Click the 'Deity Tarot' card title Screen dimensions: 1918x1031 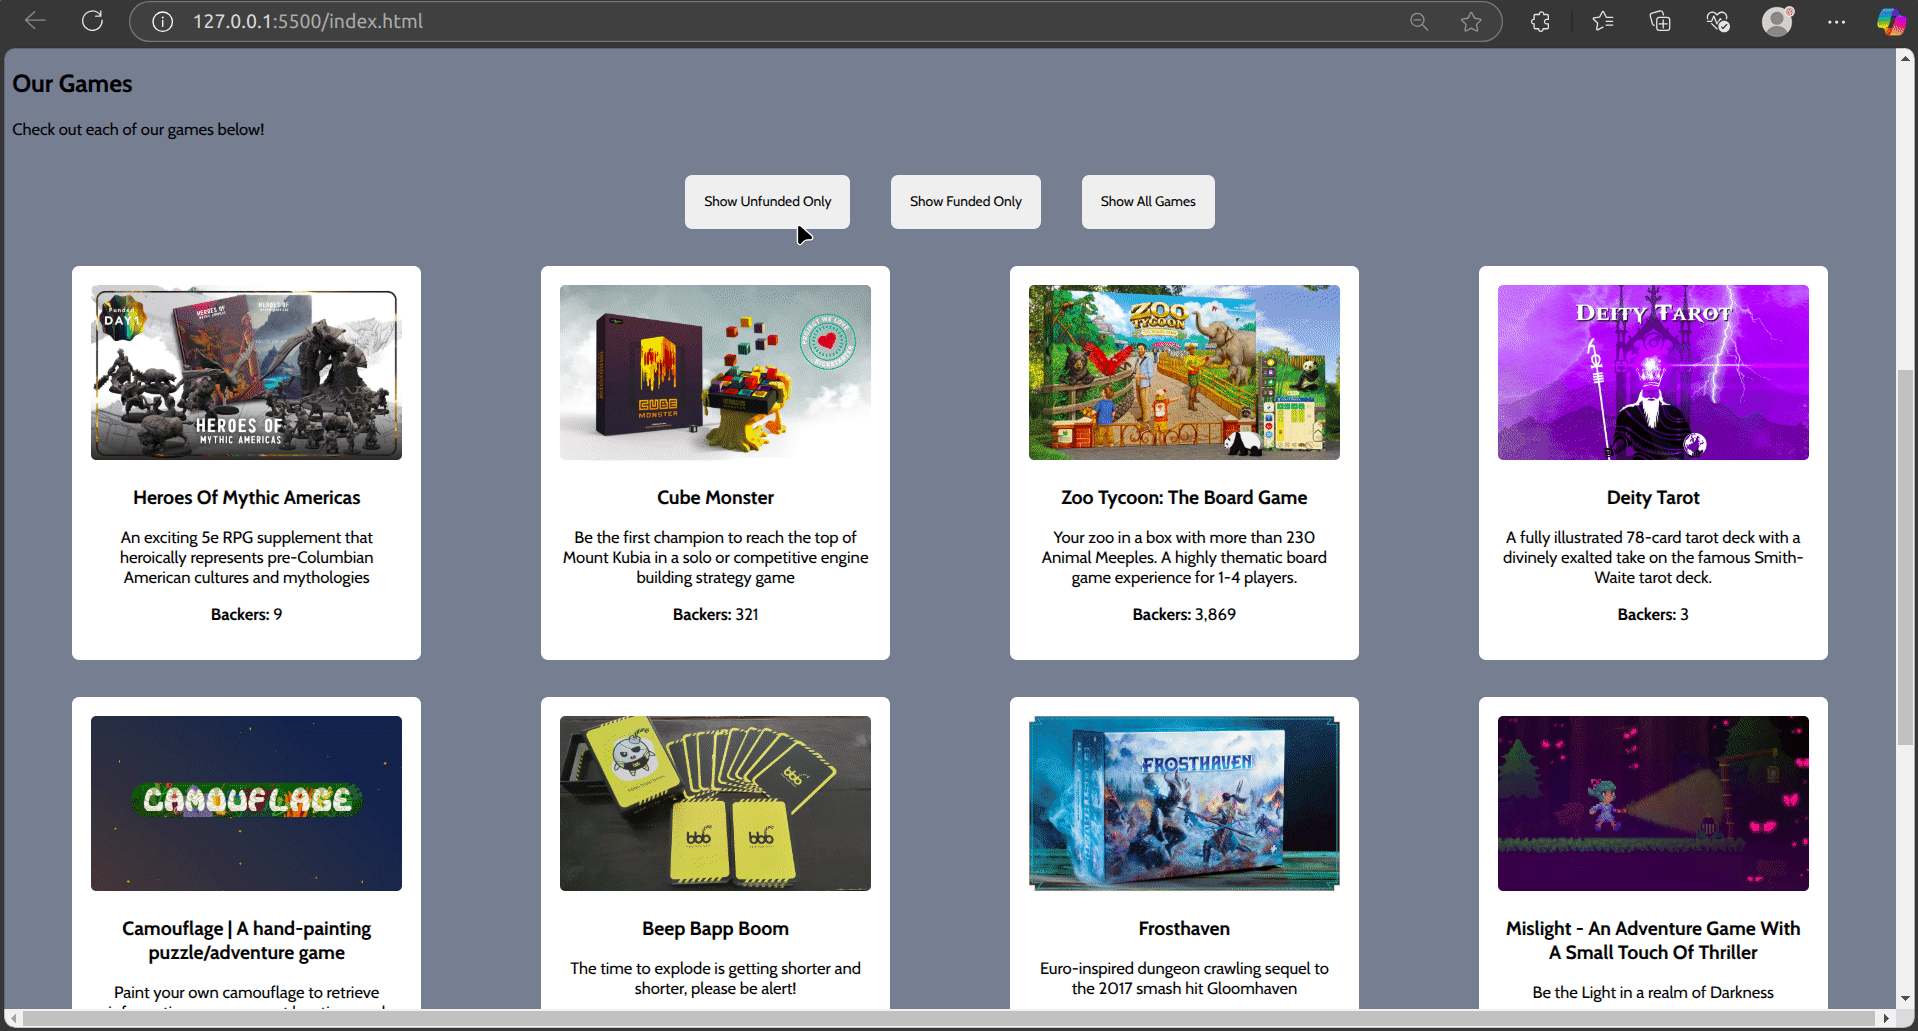point(1653,498)
